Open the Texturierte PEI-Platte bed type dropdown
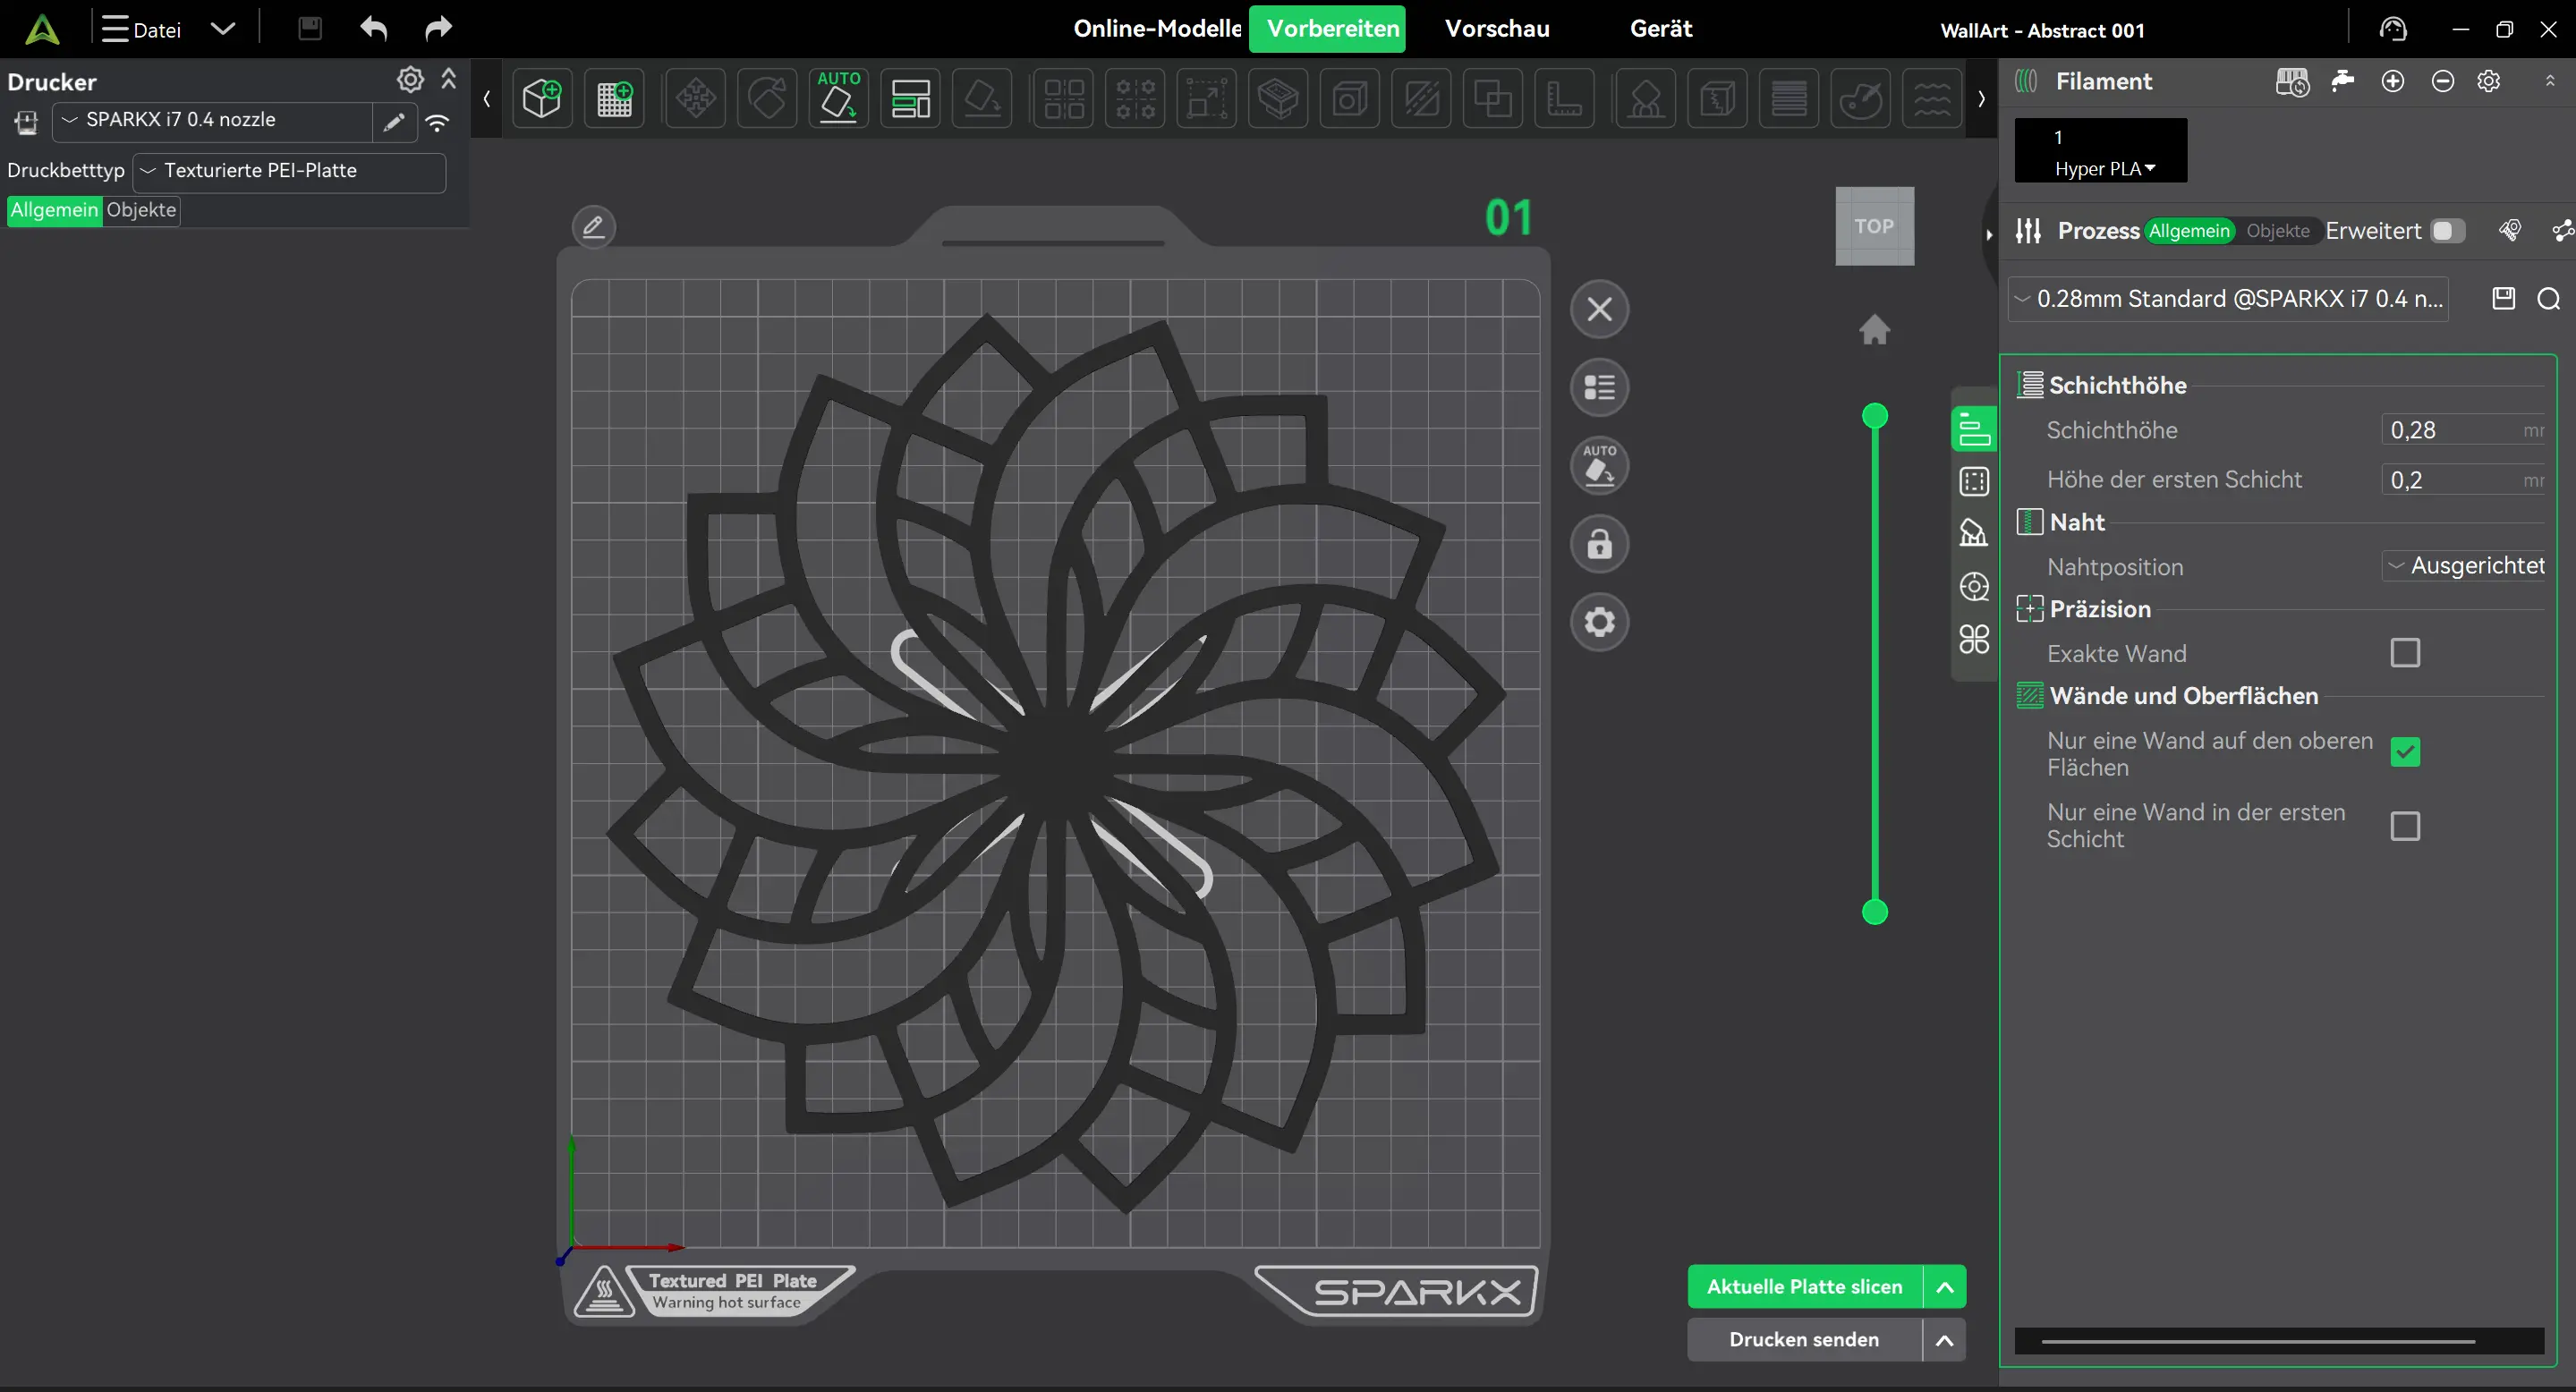The height and width of the screenshot is (1392, 2576). point(289,171)
